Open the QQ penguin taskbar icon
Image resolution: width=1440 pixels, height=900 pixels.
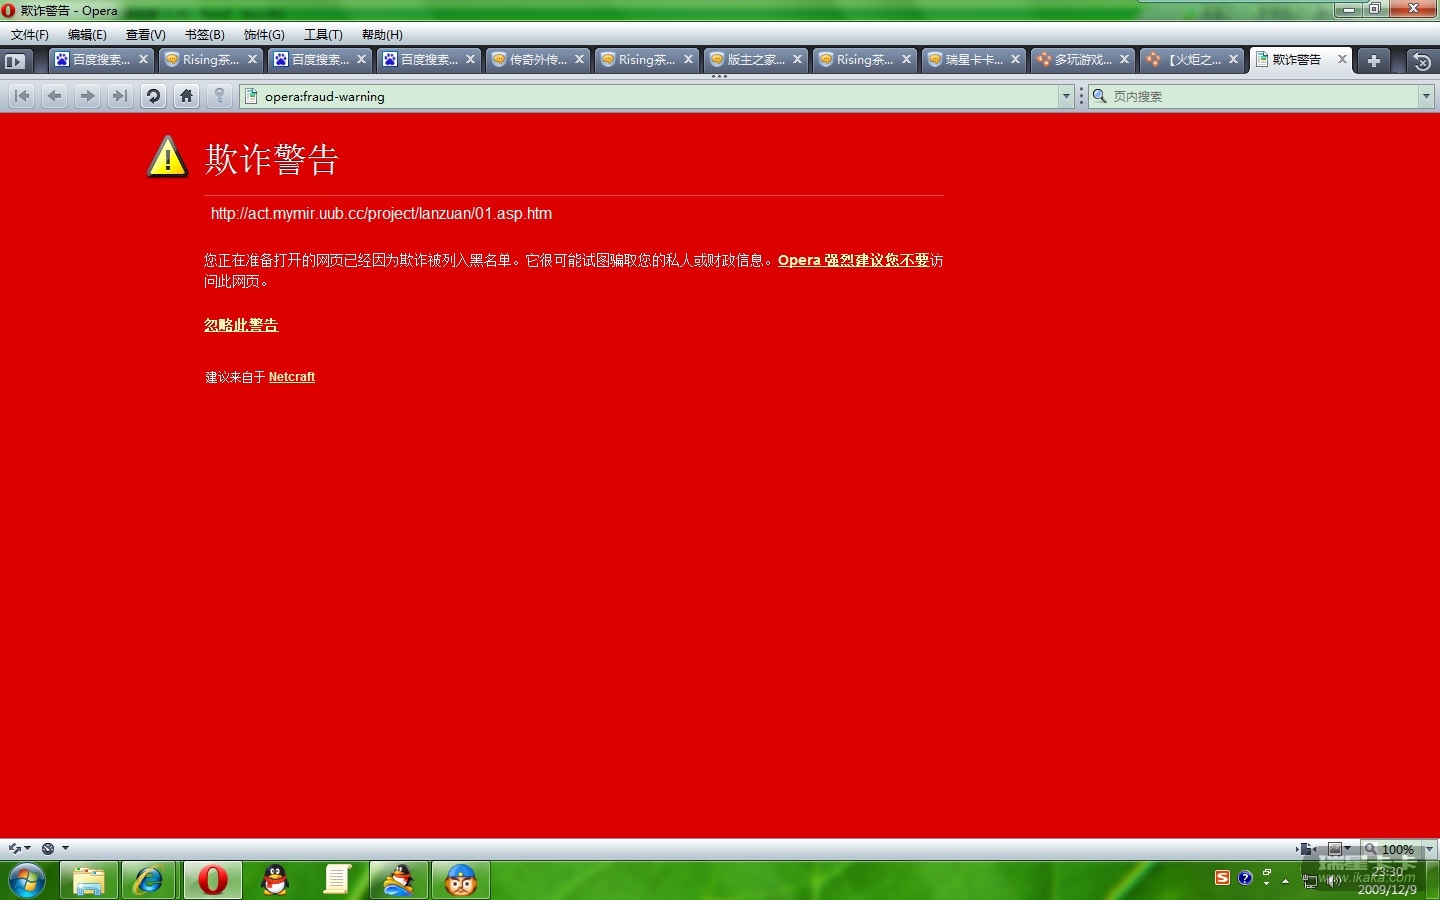pyautogui.click(x=274, y=881)
